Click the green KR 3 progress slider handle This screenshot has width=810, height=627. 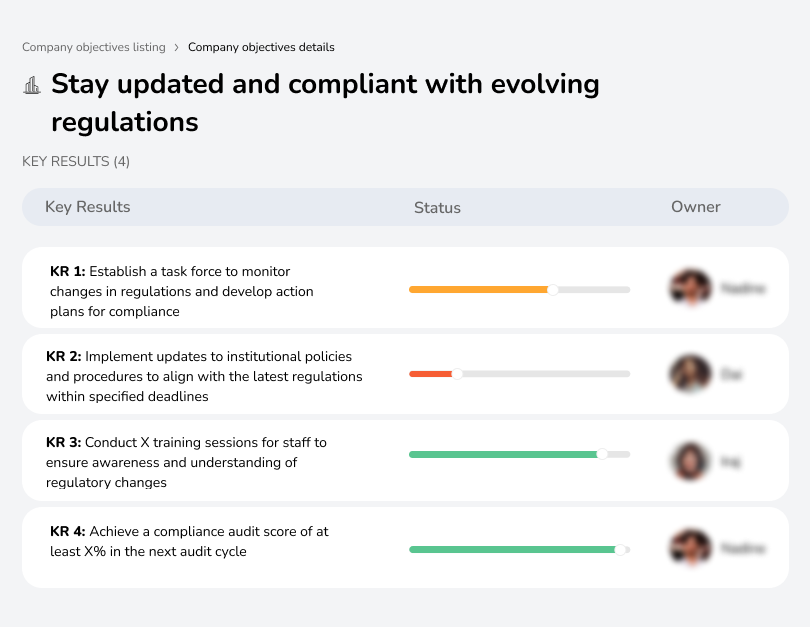tap(602, 454)
